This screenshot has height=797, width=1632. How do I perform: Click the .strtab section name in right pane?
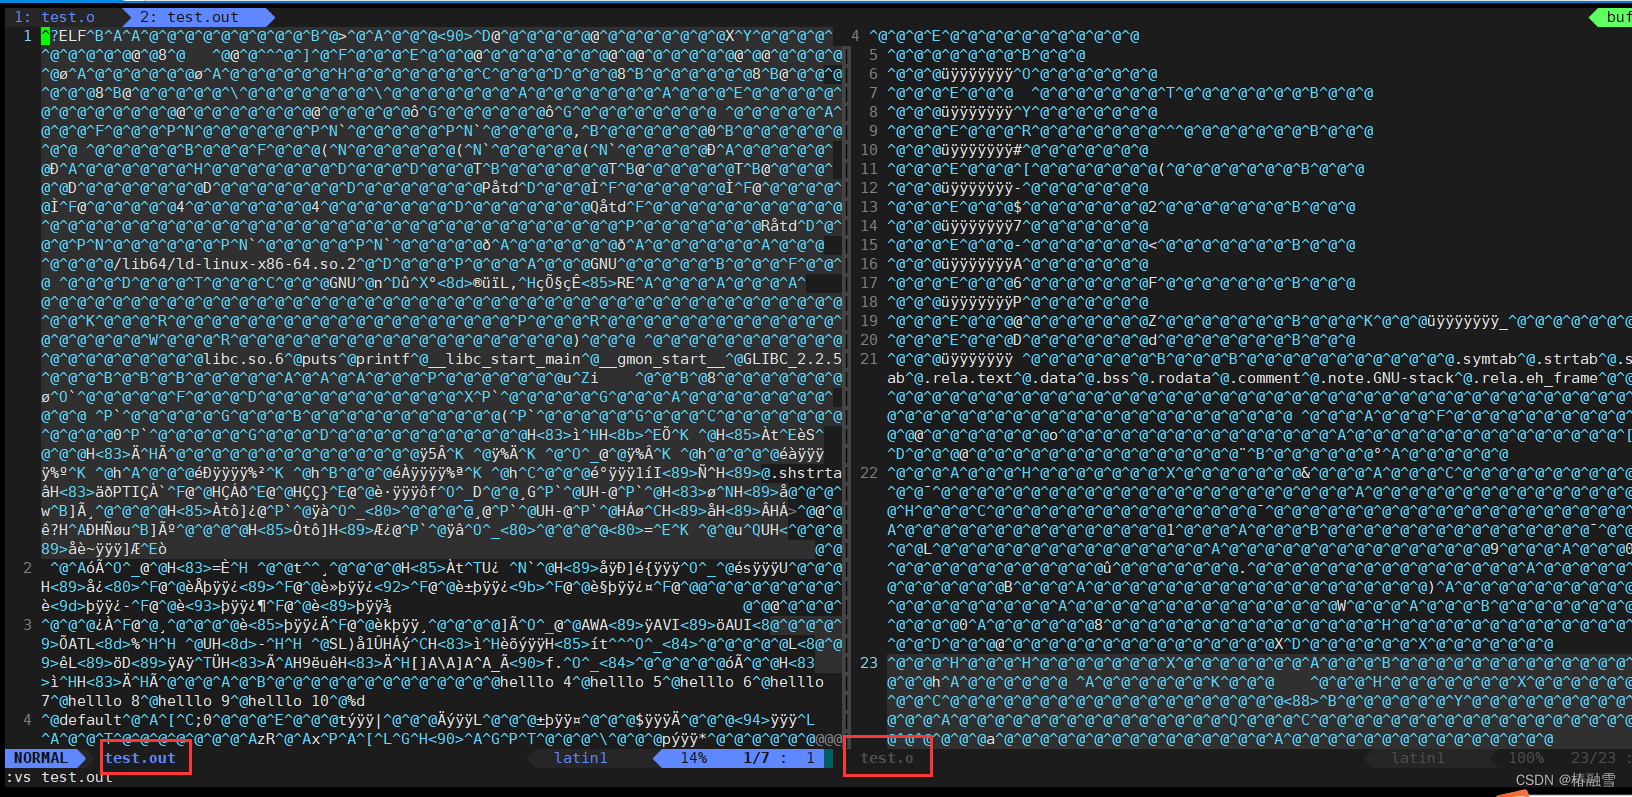1566,359
